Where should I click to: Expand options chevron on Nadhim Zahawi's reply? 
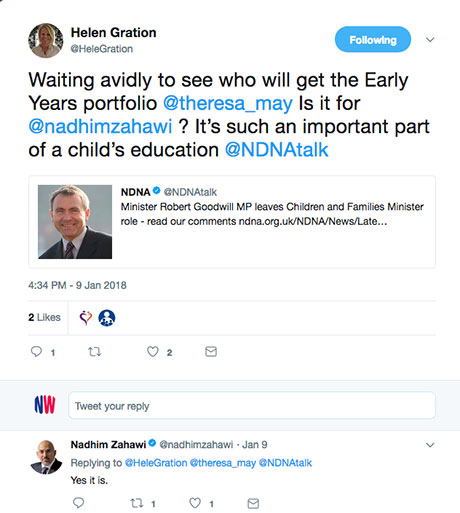(430, 445)
